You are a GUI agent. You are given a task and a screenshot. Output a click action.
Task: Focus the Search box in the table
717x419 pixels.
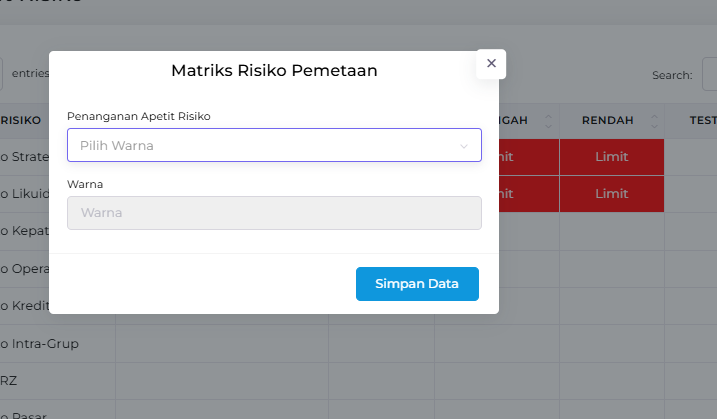point(707,75)
